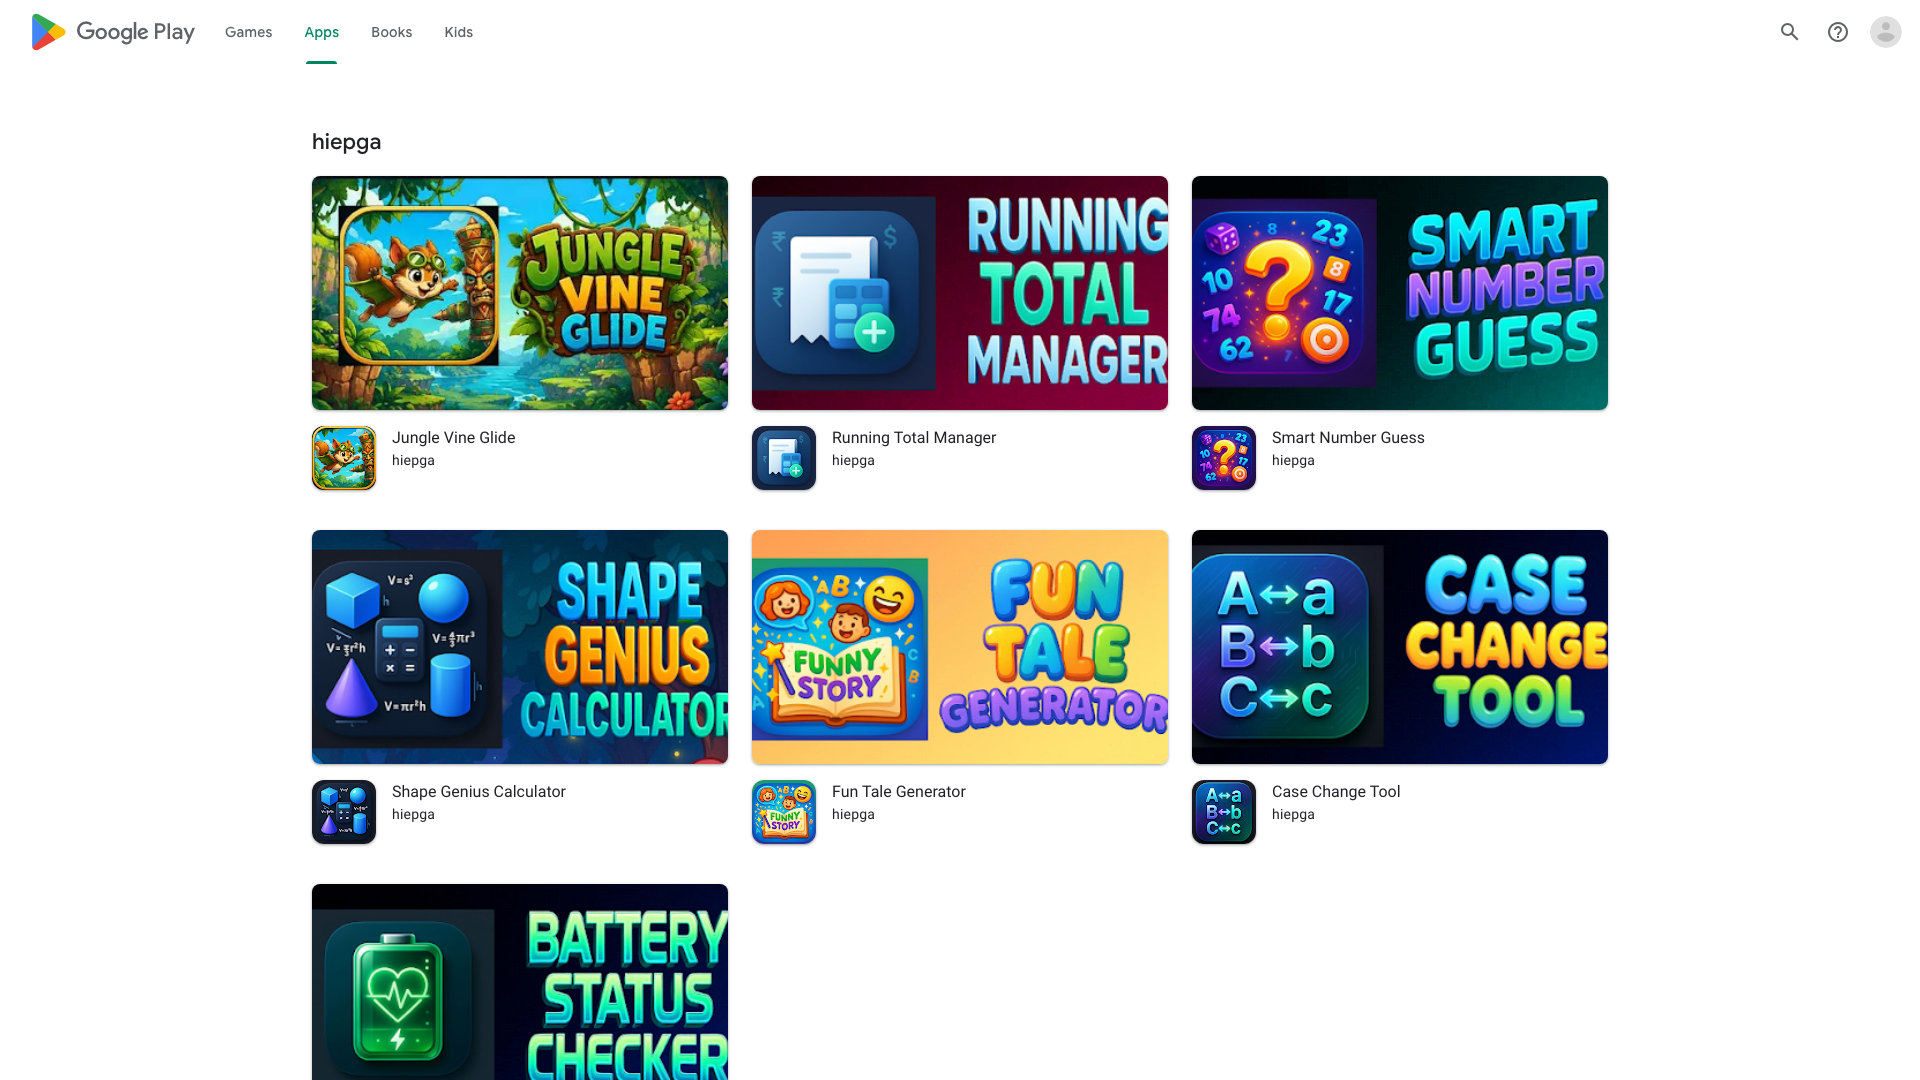
Task: Click the Running Total Manager app icon
Action: tap(784, 458)
